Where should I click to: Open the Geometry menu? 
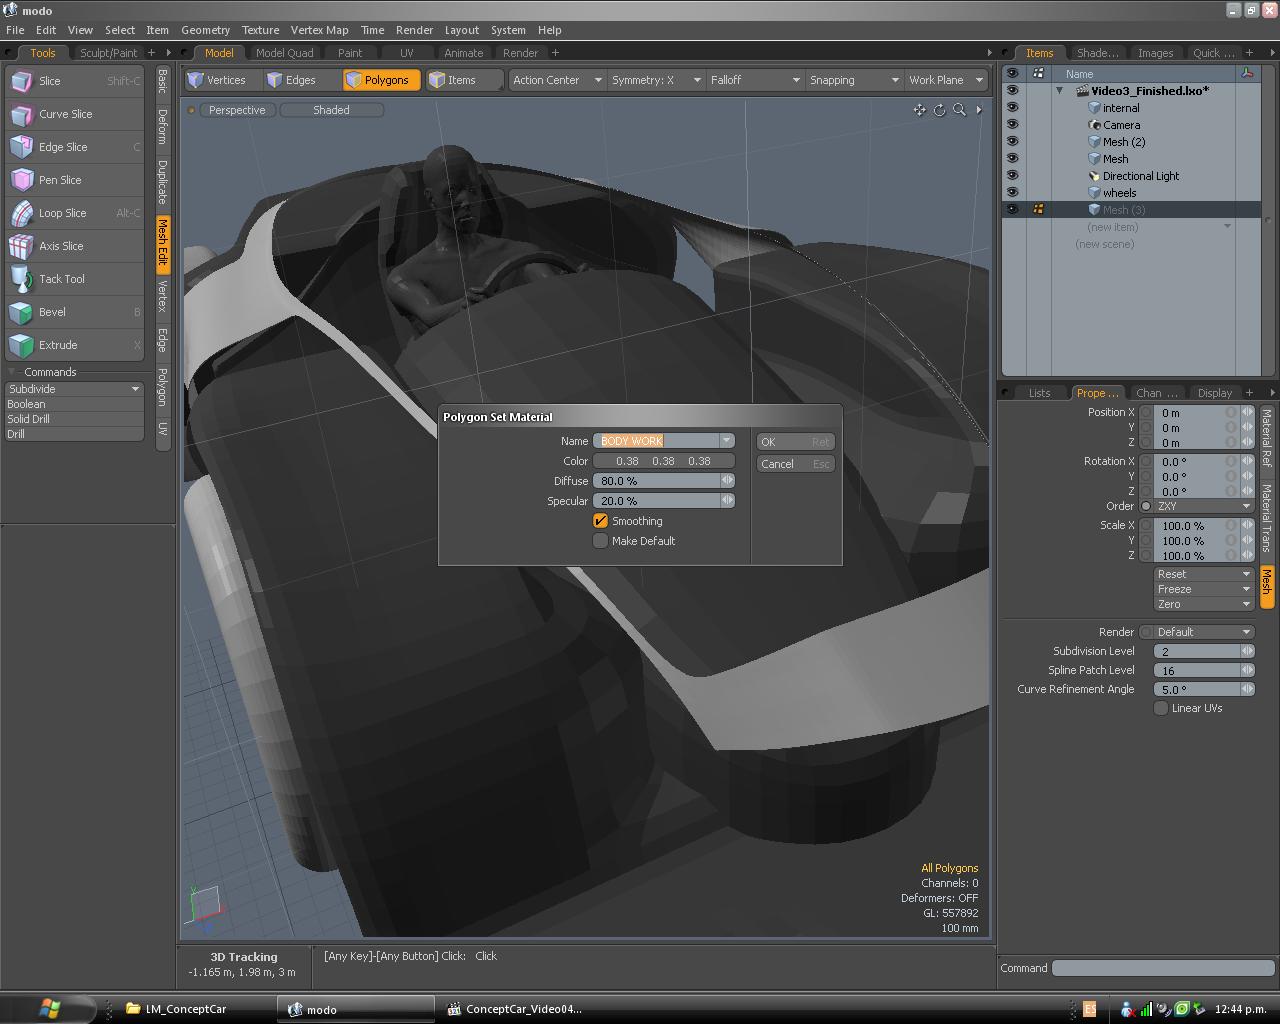(205, 30)
